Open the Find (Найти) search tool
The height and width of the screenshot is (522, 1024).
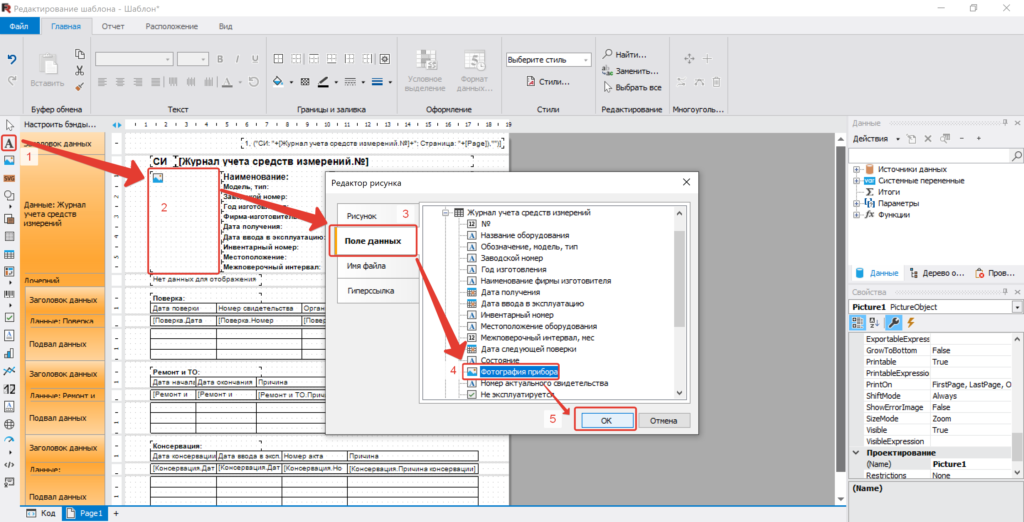624,55
